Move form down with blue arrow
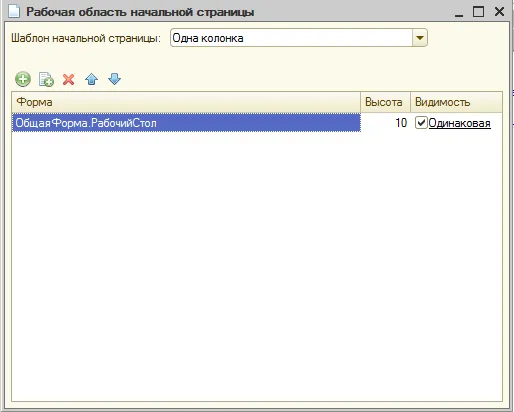The image size is (514, 412). (x=114, y=79)
